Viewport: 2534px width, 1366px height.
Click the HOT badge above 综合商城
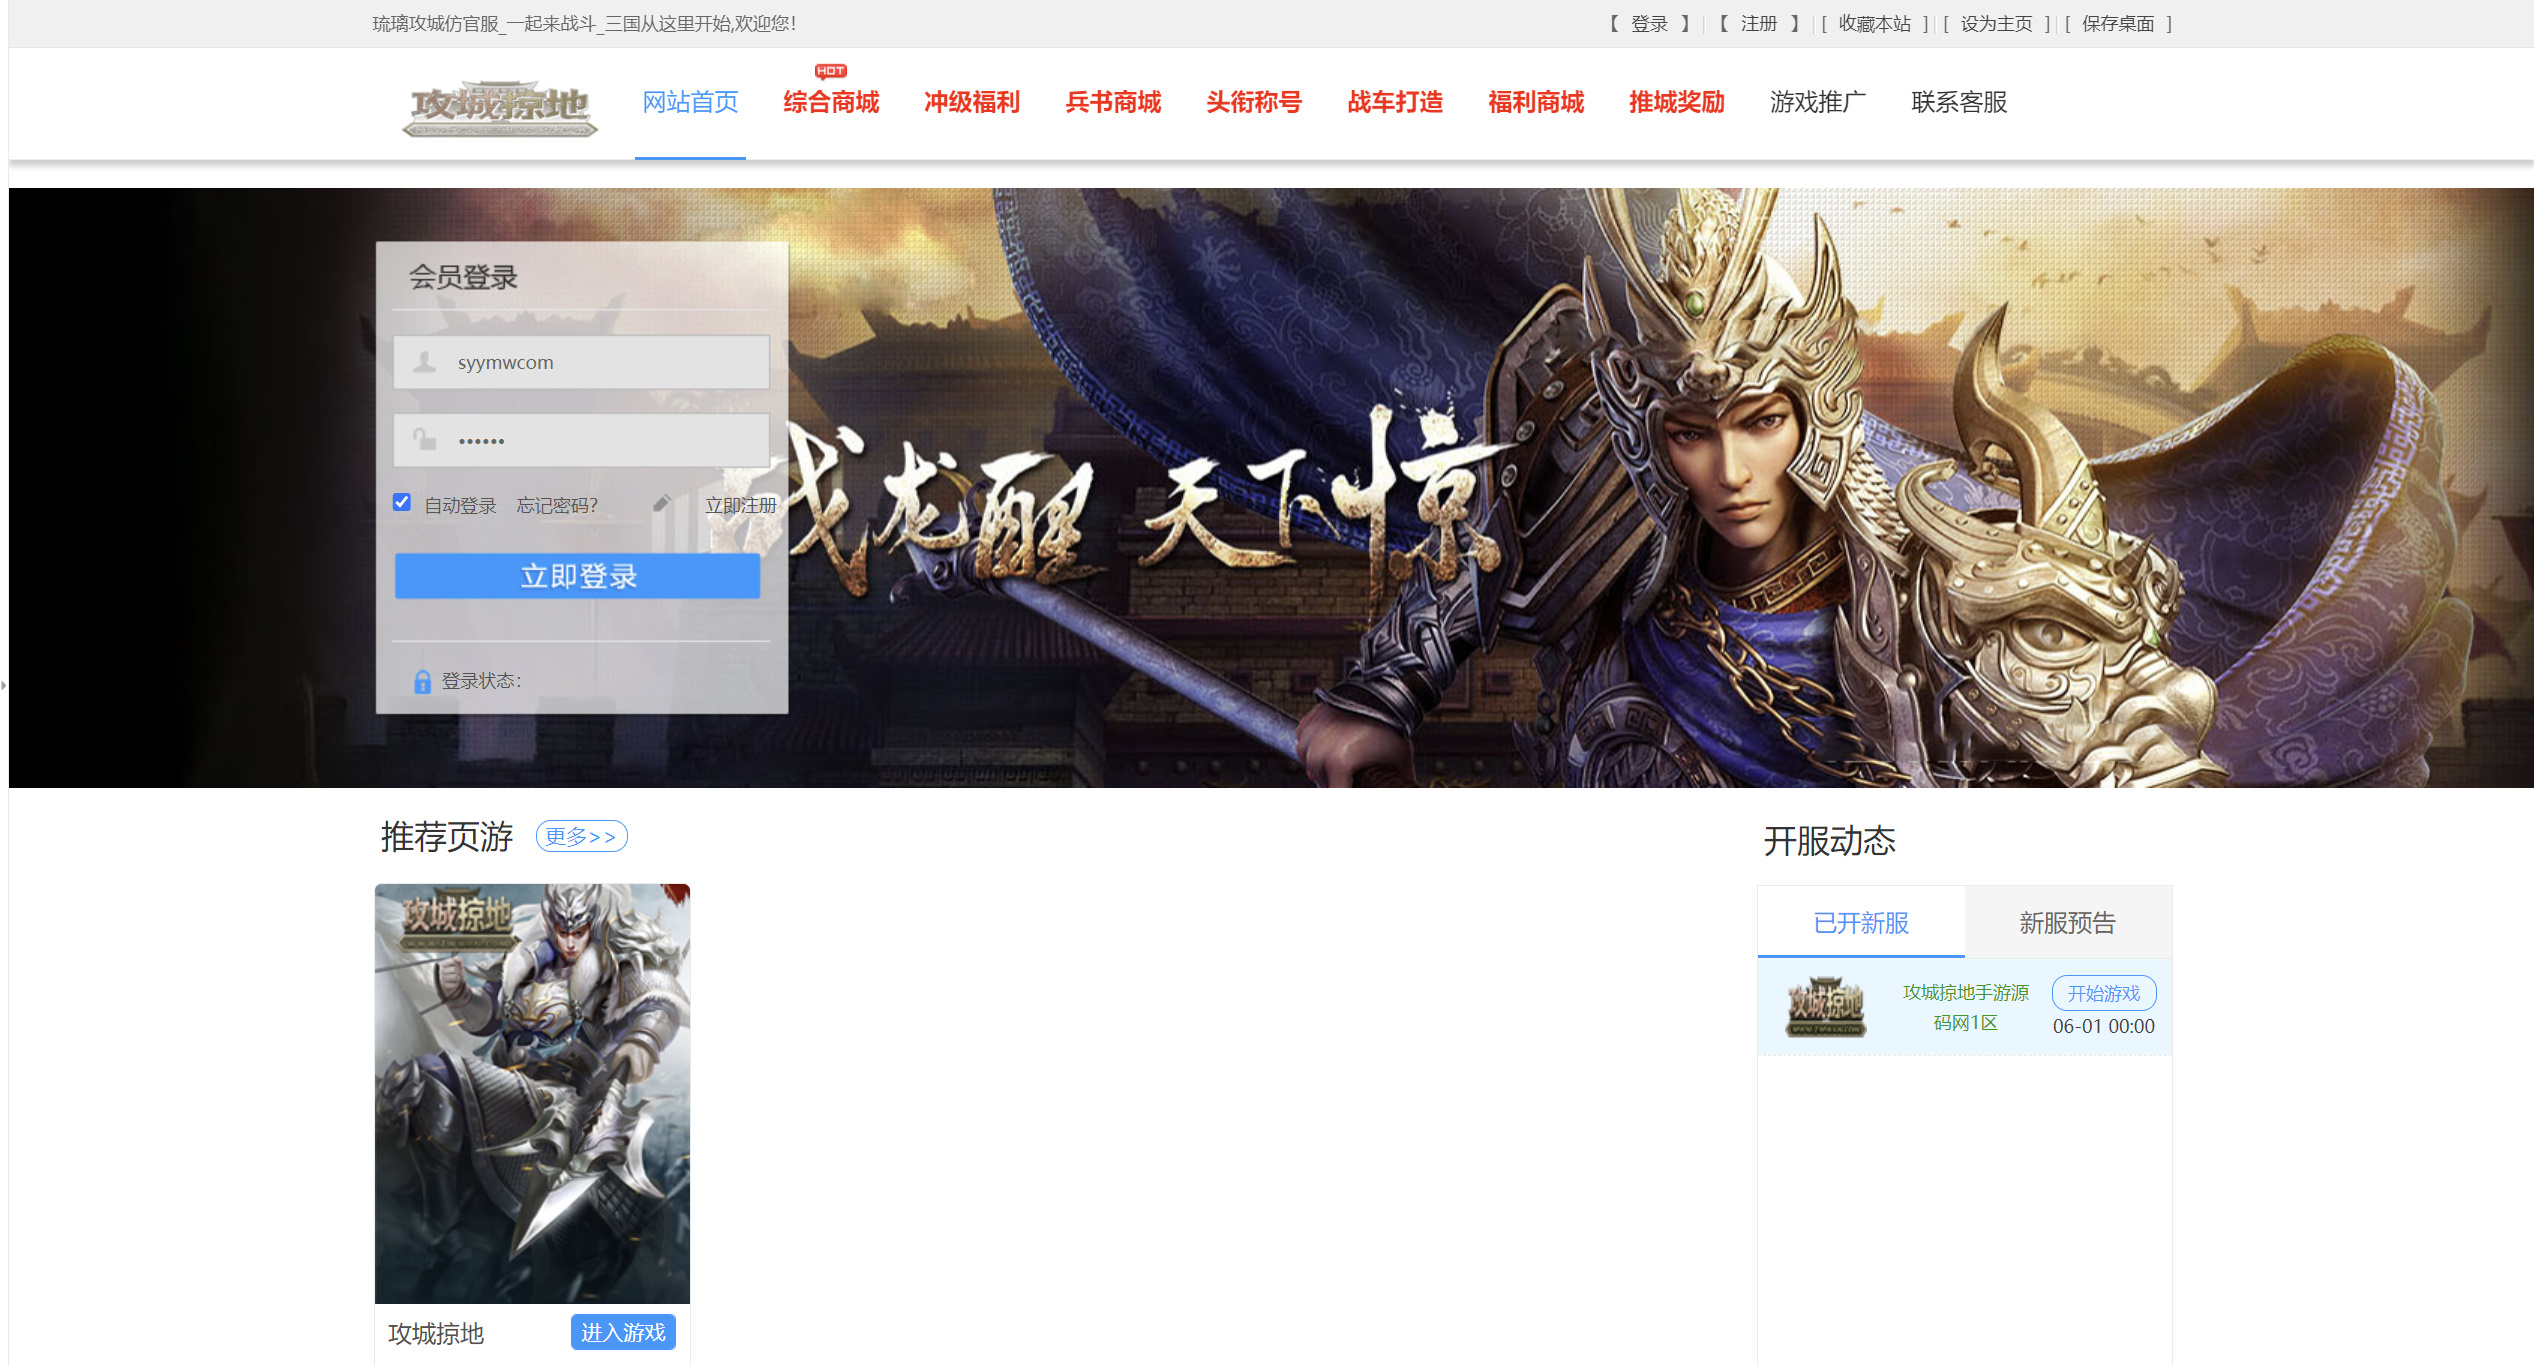(x=830, y=71)
